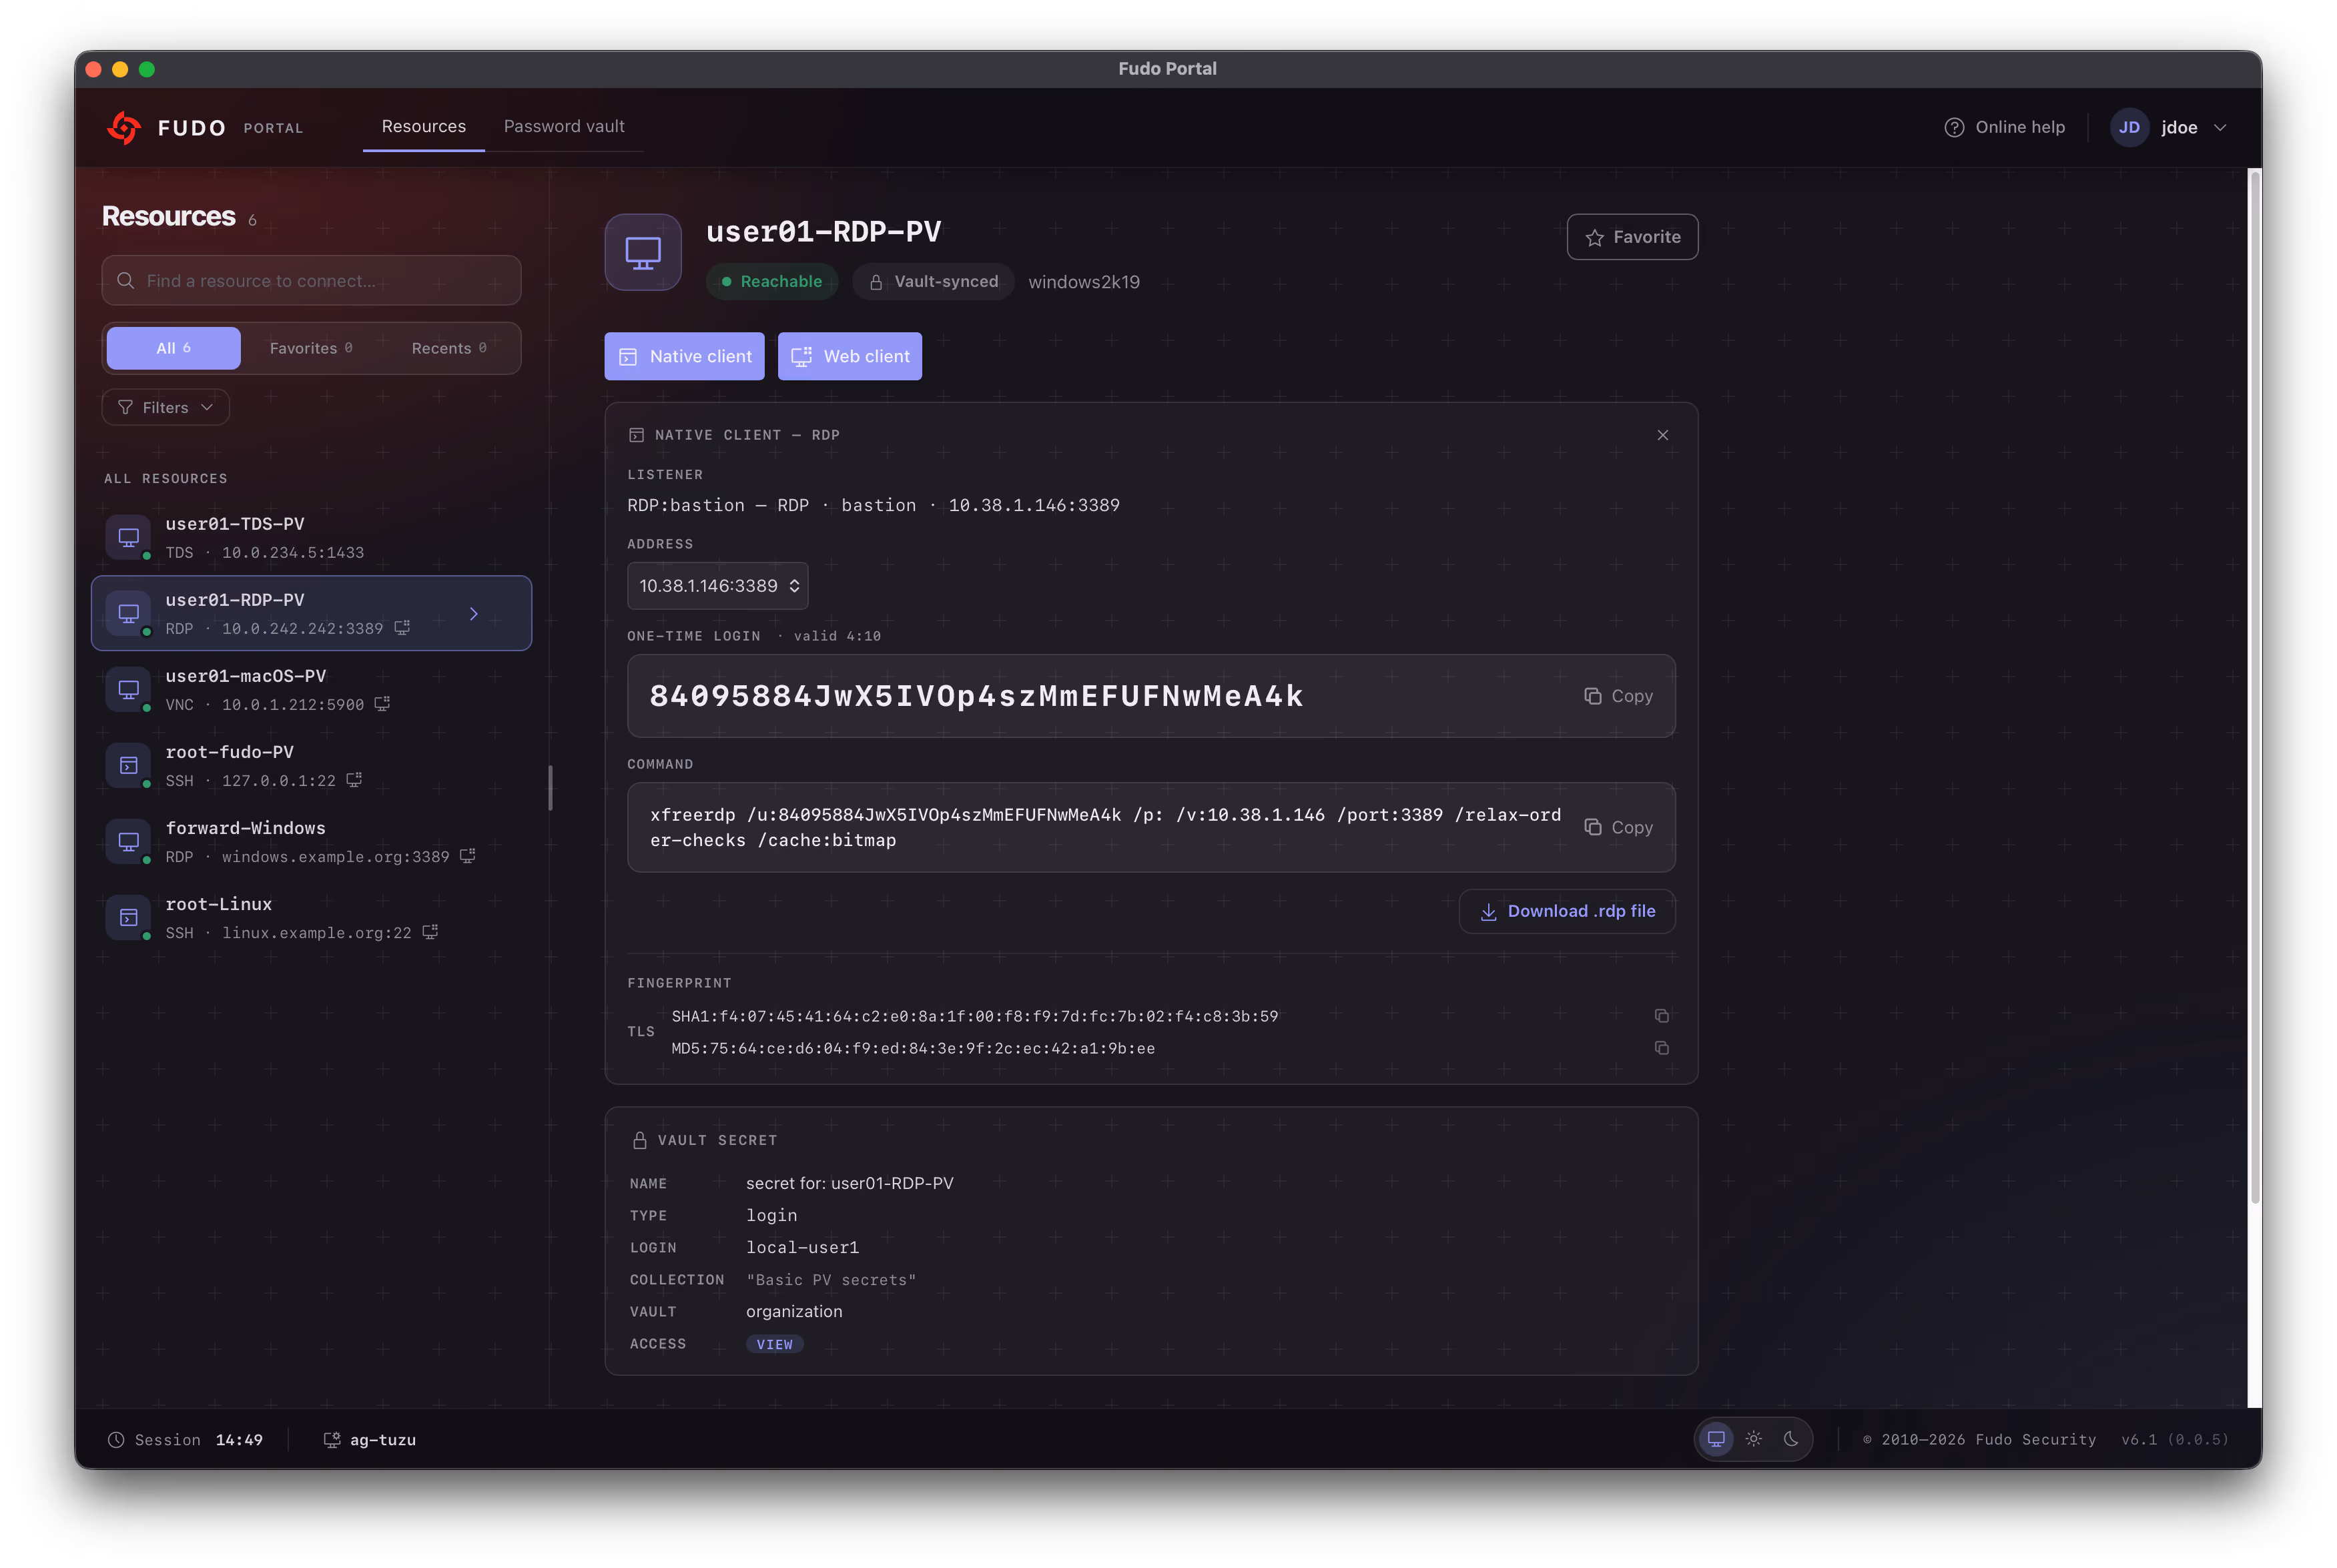Click the root-Linux terminal icon

[x=129, y=917]
